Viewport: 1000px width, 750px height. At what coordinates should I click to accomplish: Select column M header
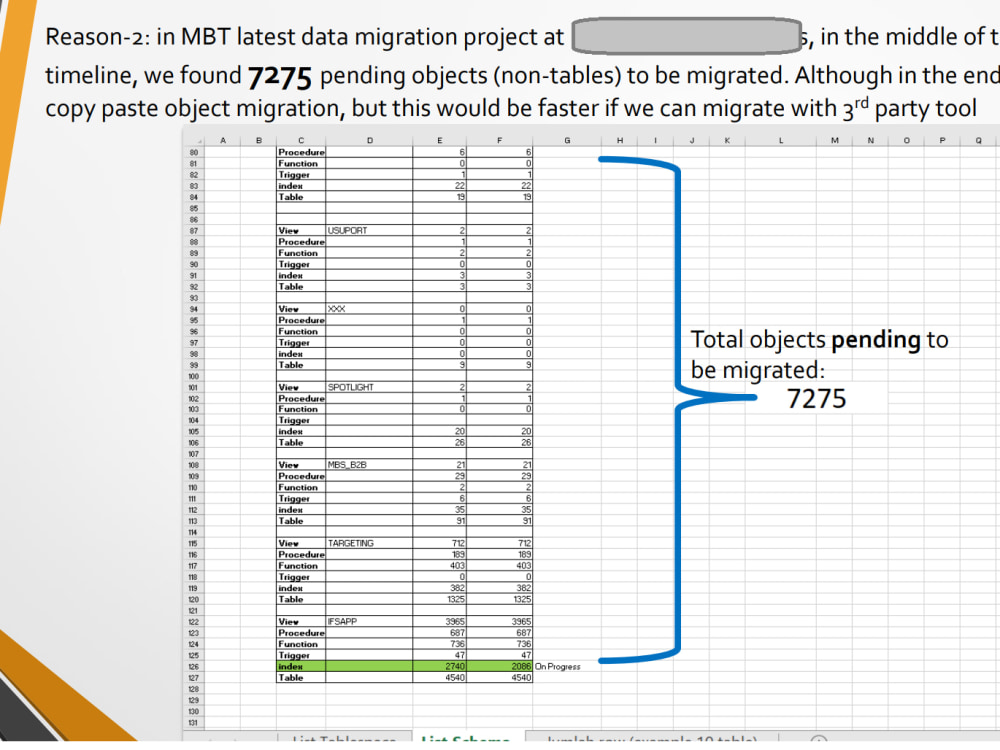point(834,140)
